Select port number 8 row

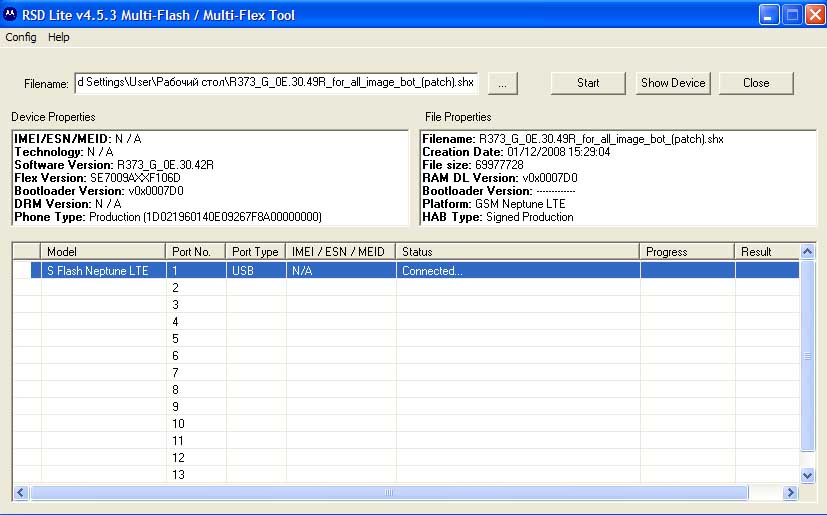[406, 389]
